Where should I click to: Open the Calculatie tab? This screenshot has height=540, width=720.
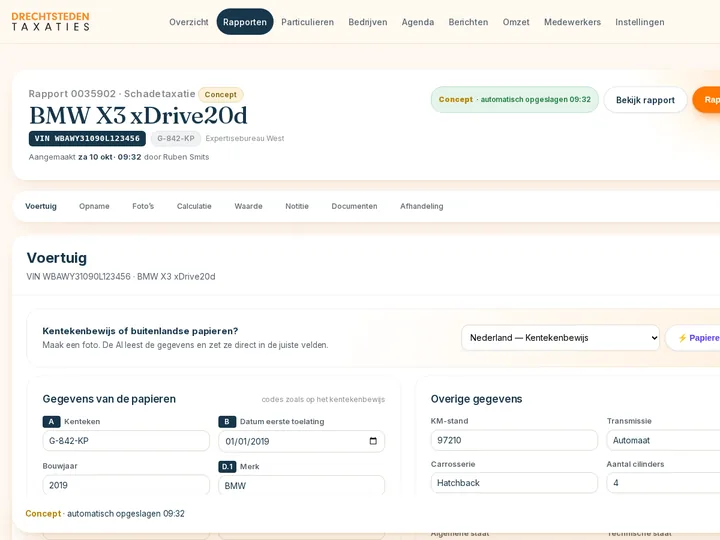pos(194,206)
